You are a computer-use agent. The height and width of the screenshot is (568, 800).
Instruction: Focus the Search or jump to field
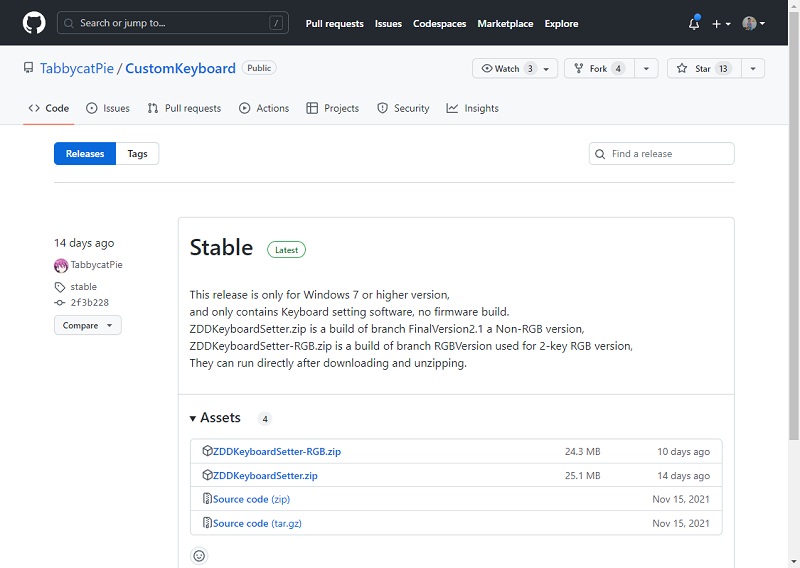click(172, 23)
